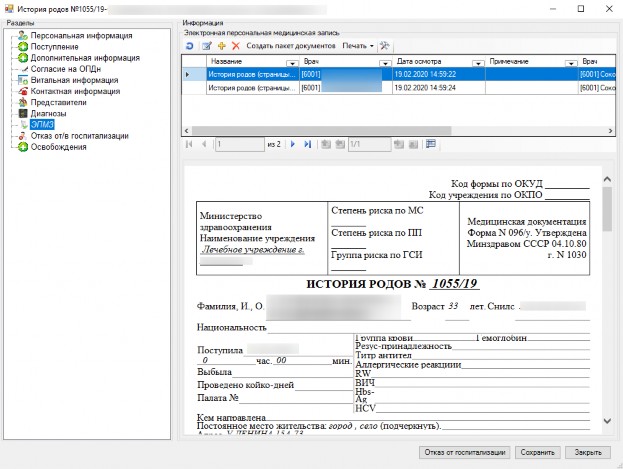Click the right arrow of the grid's horizontal scrollbar
This screenshot has height=469, width=623.
tap(611, 131)
